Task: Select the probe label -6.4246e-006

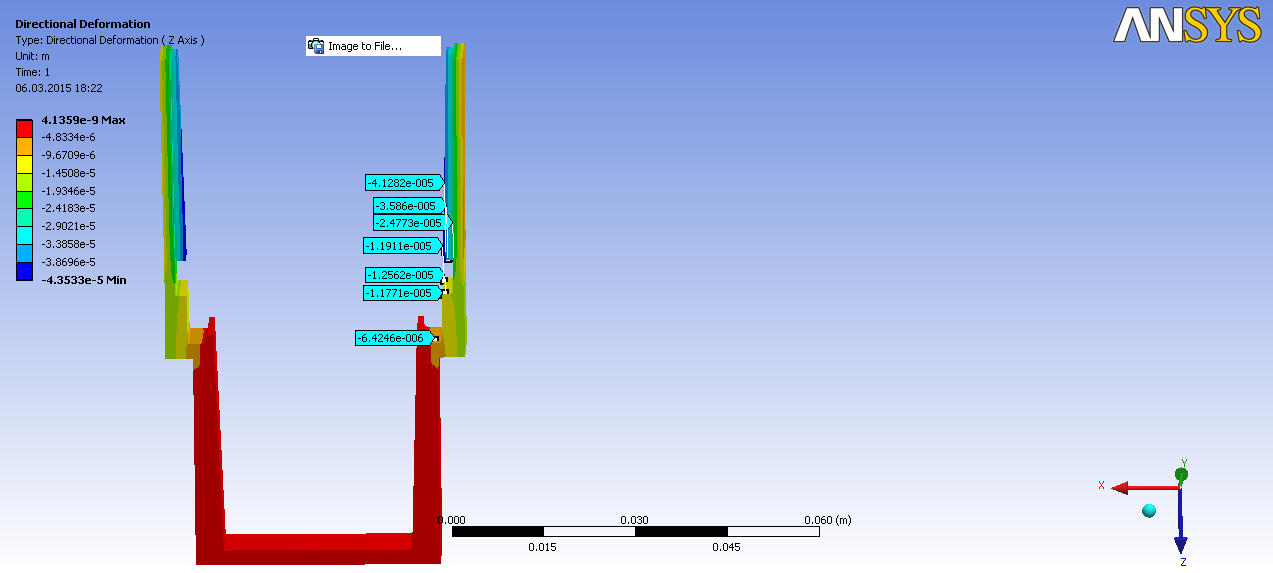Action: click(x=396, y=338)
